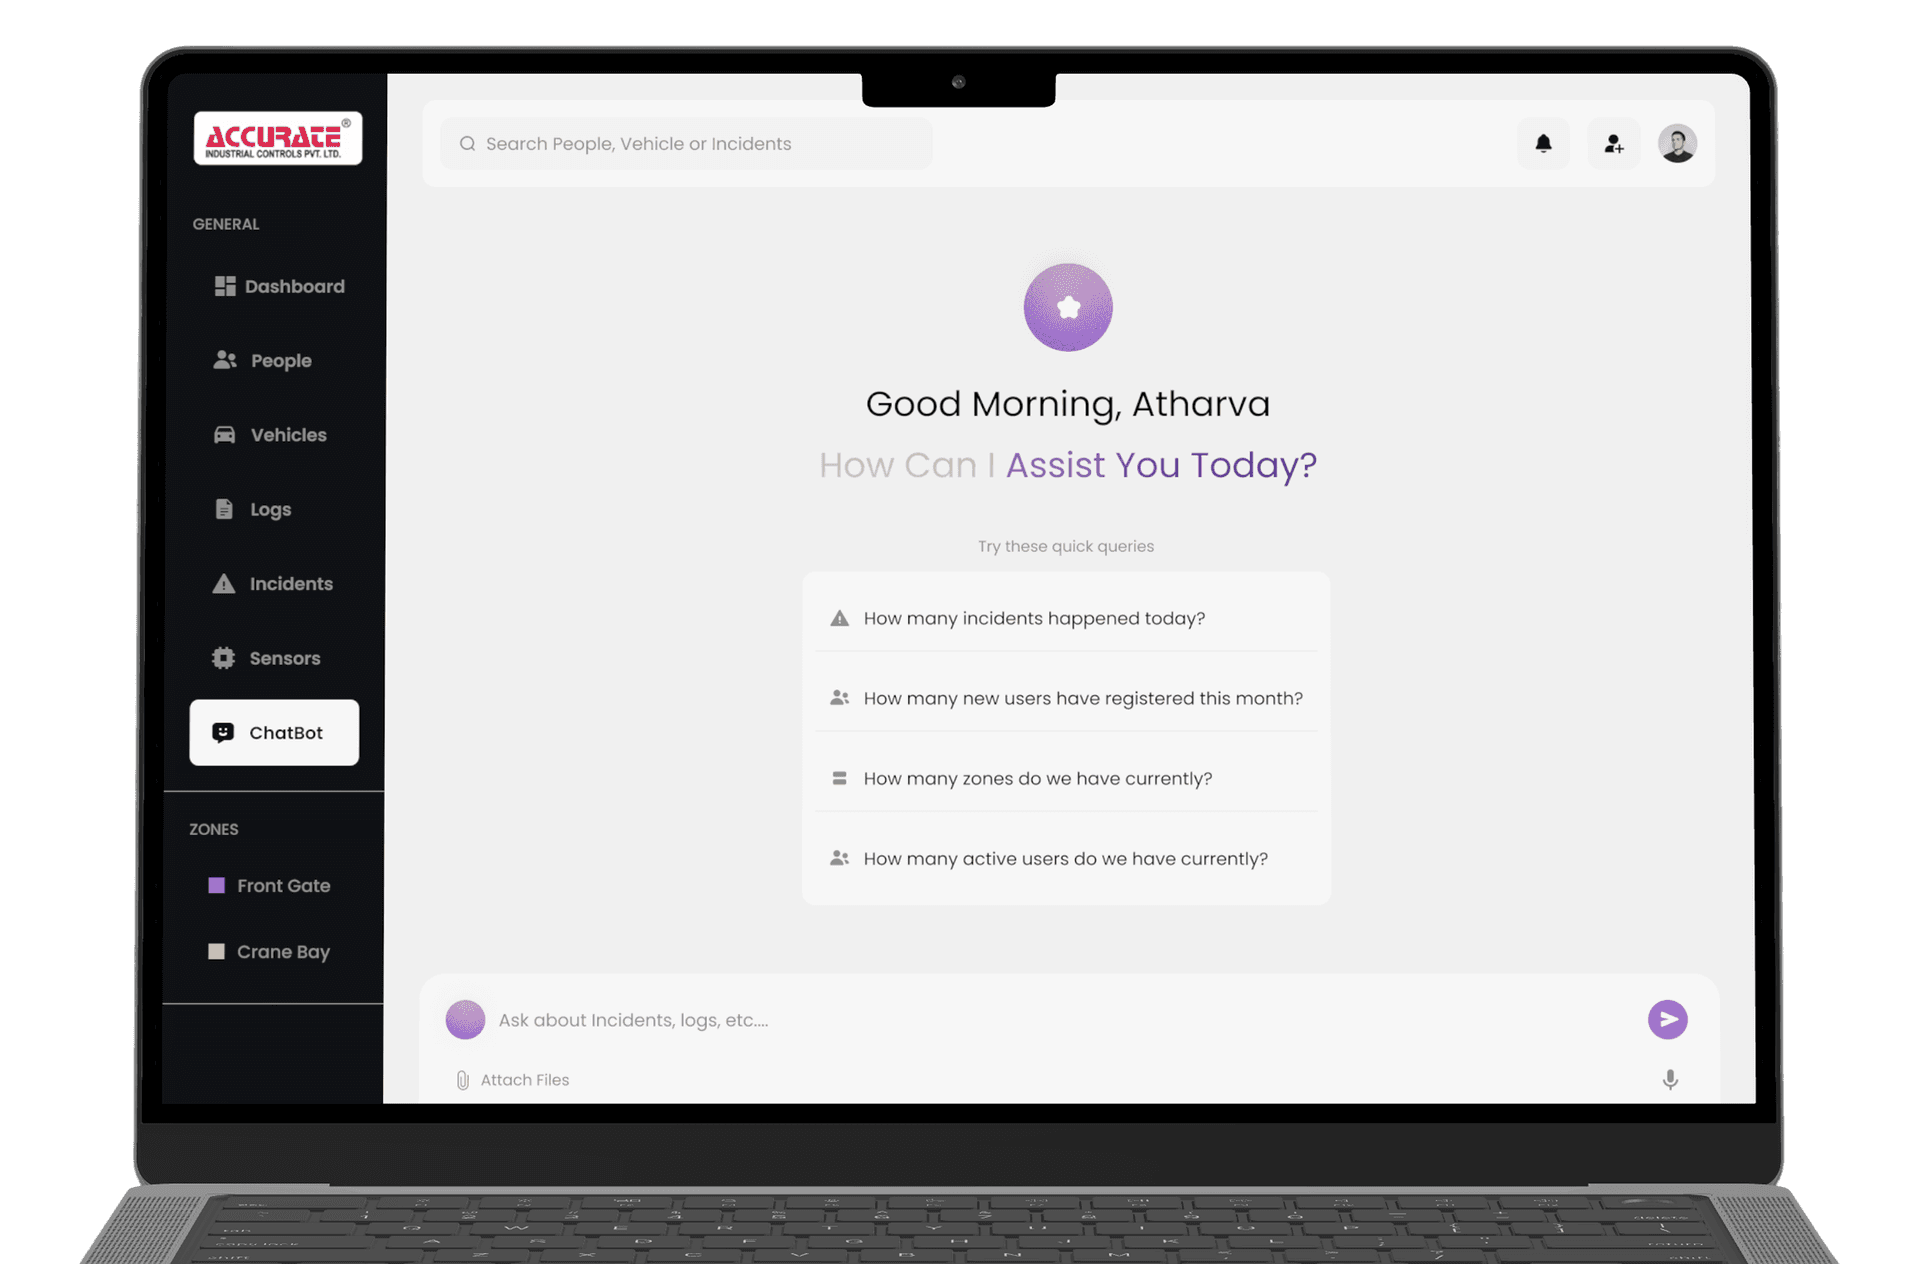The image size is (1920, 1264).
Task: Click Attach Files link
Action: [x=525, y=1080]
